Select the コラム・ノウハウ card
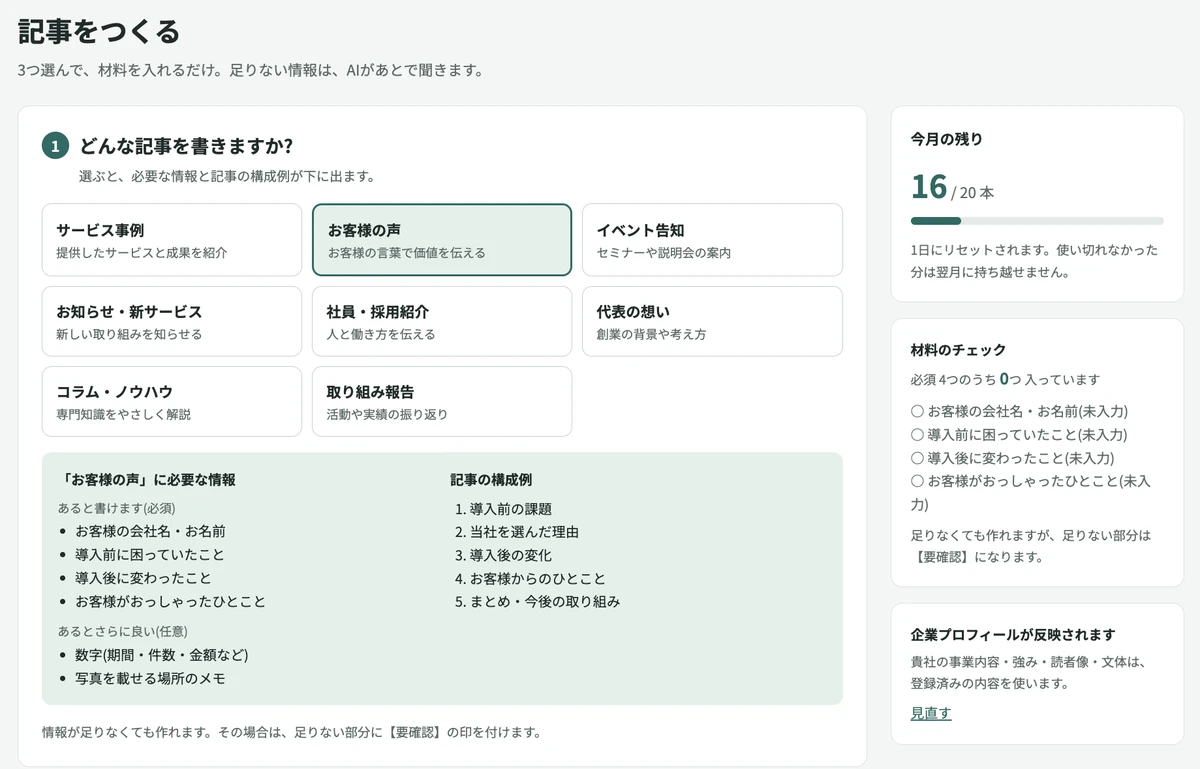Screen dimensions: 1200x769 click(172, 401)
